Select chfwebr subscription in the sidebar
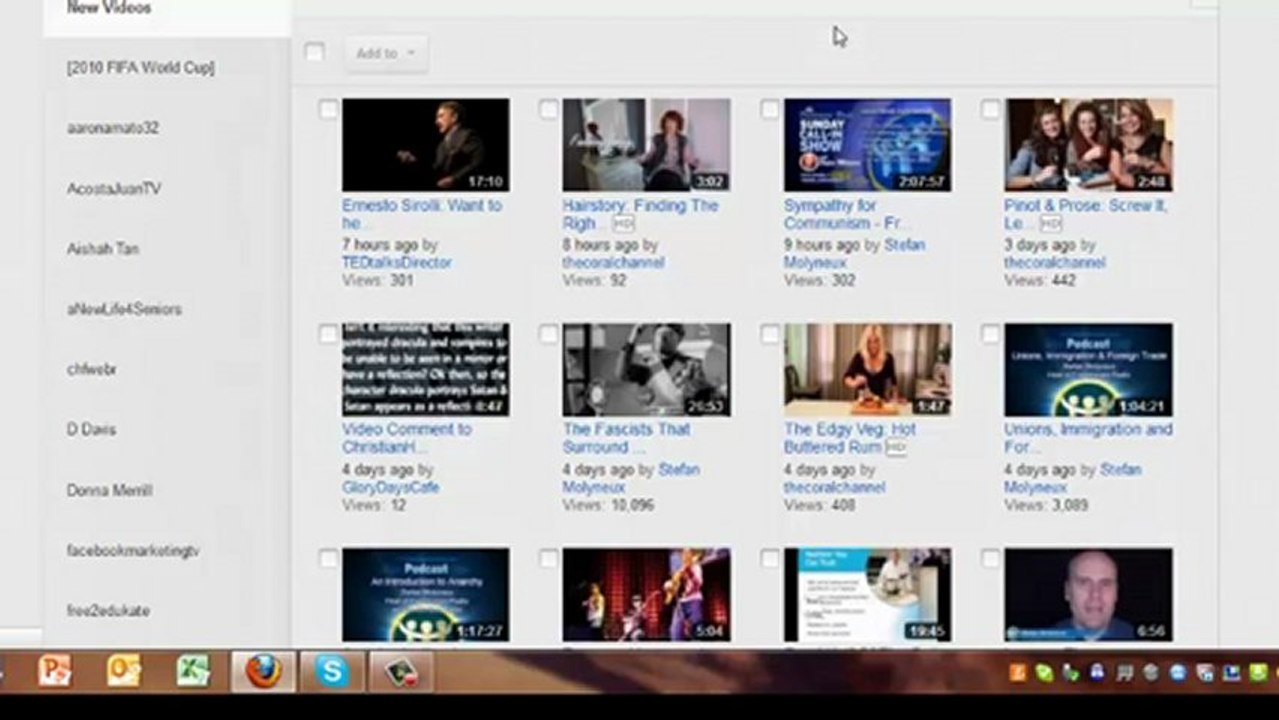Screen dimensions: 1279x720 click(x=91, y=369)
